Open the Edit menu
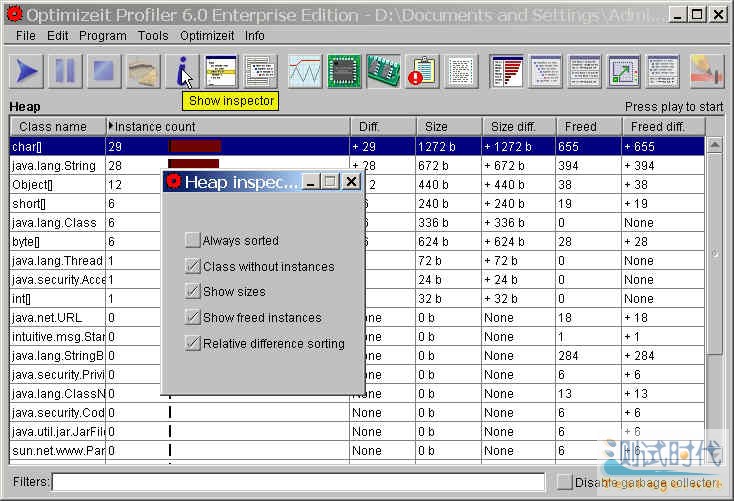Viewport: 734px width, 501px height. (x=58, y=36)
